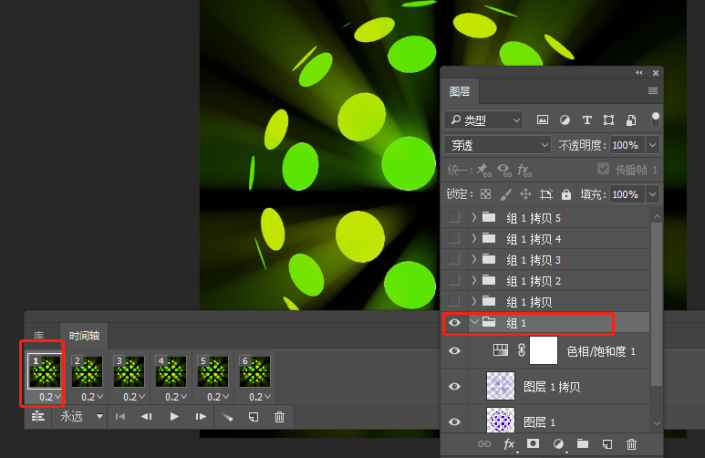This screenshot has height=458, width=705.
Task: Click the convert to video timeline icon
Action: coord(37,416)
